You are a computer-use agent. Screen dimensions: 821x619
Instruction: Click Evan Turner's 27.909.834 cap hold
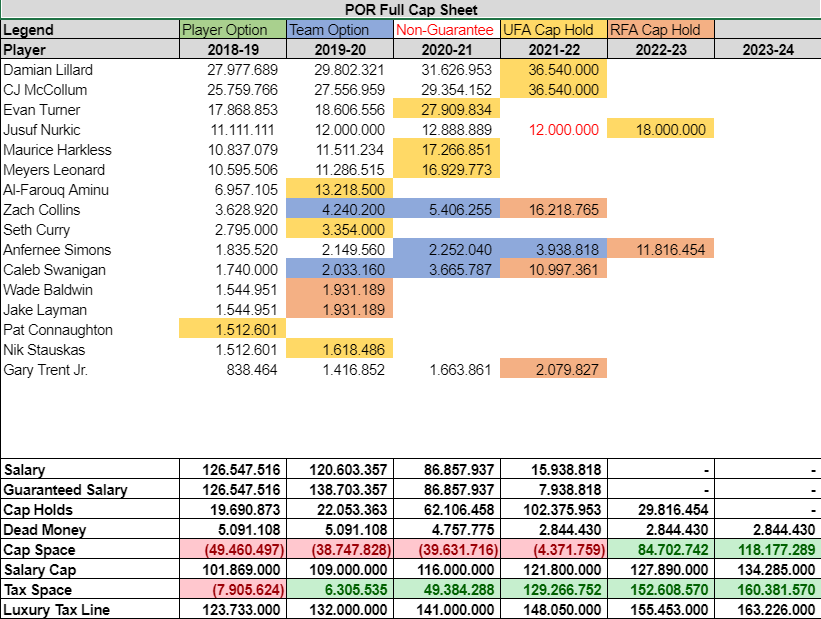(446, 110)
